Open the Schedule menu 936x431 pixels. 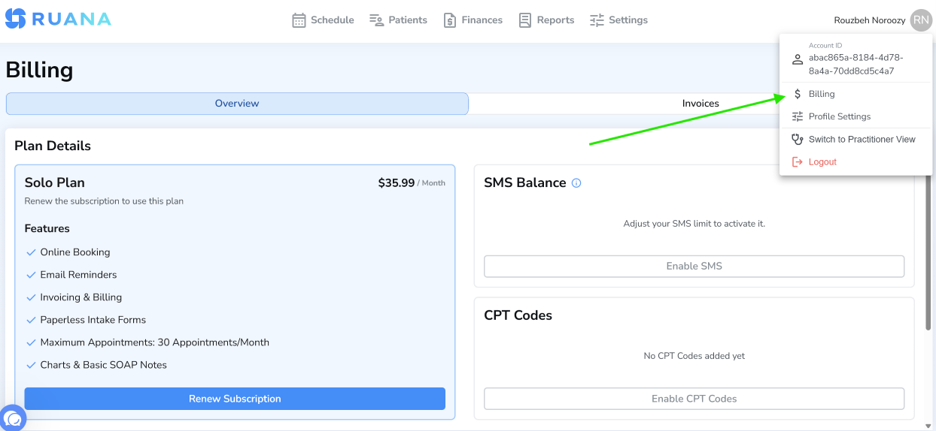tap(323, 20)
